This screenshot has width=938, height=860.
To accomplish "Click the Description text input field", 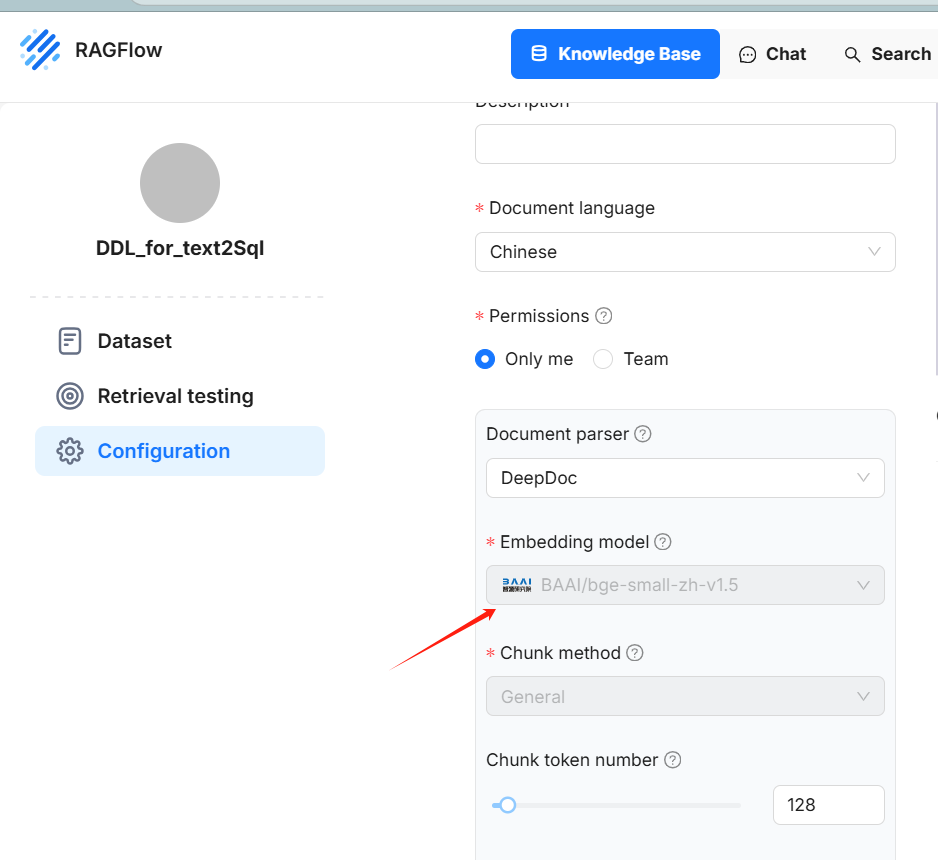I will coord(685,144).
